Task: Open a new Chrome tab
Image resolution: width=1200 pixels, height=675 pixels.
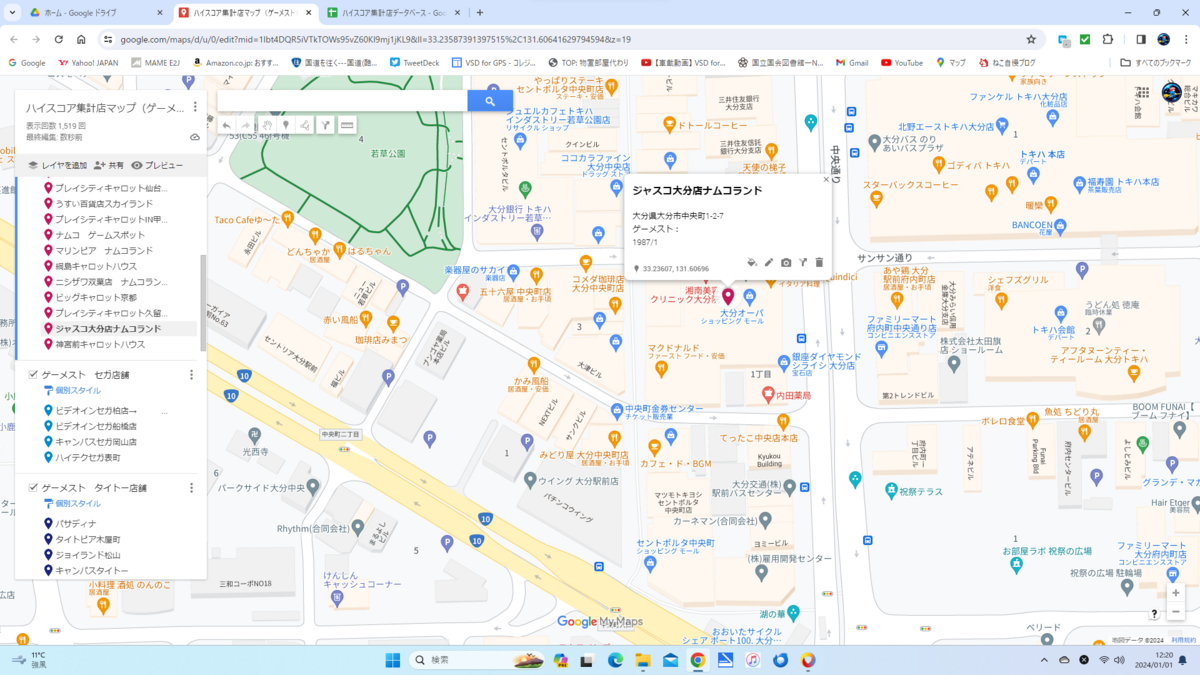Action: tap(480, 12)
